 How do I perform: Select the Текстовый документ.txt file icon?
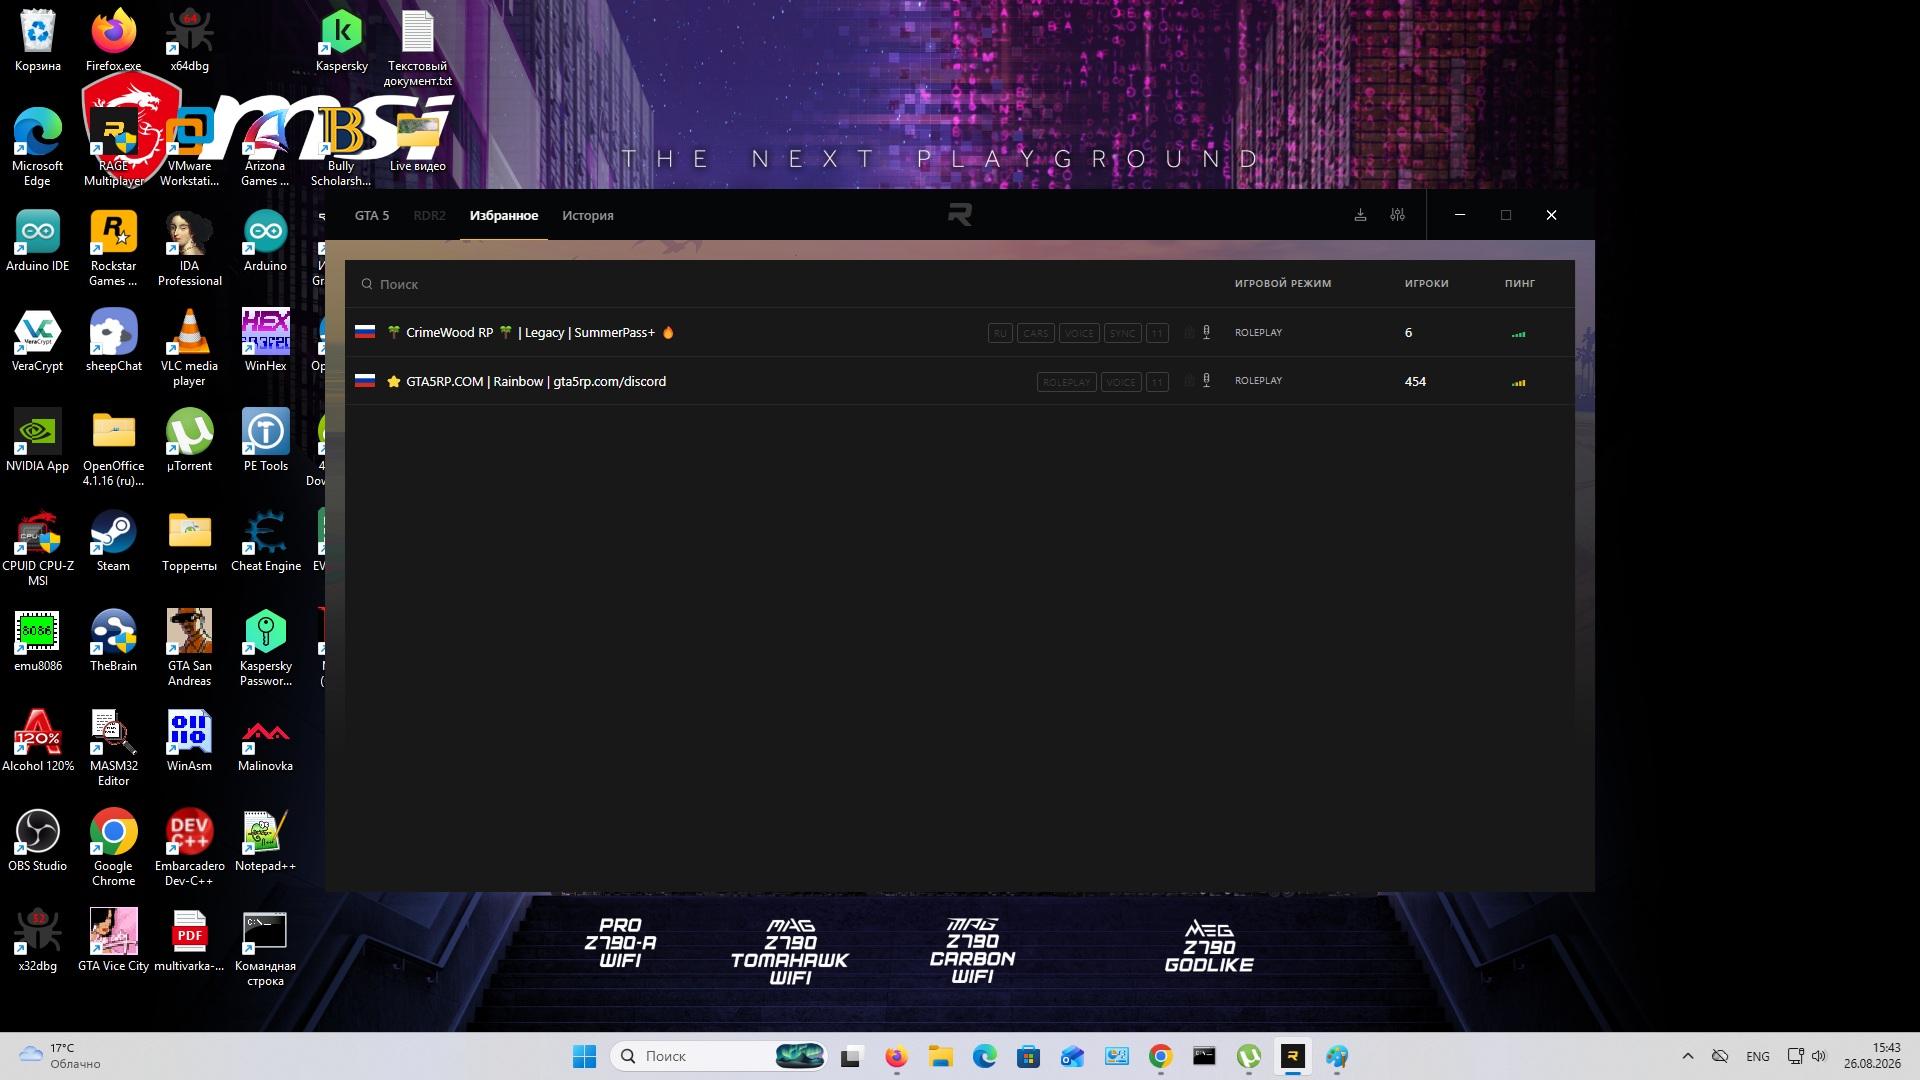[x=418, y=48]
